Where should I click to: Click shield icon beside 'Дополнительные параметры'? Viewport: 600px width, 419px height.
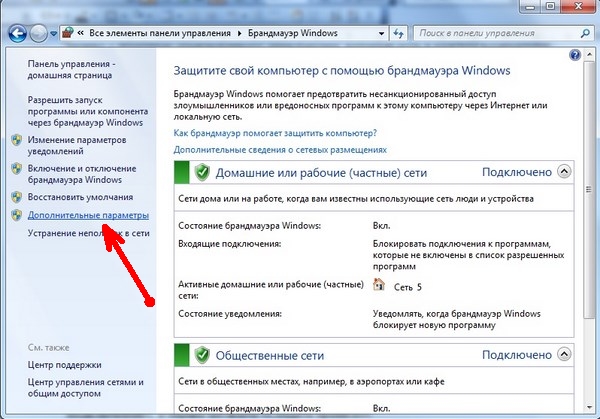pyautogui.click(x=16, y=215)
